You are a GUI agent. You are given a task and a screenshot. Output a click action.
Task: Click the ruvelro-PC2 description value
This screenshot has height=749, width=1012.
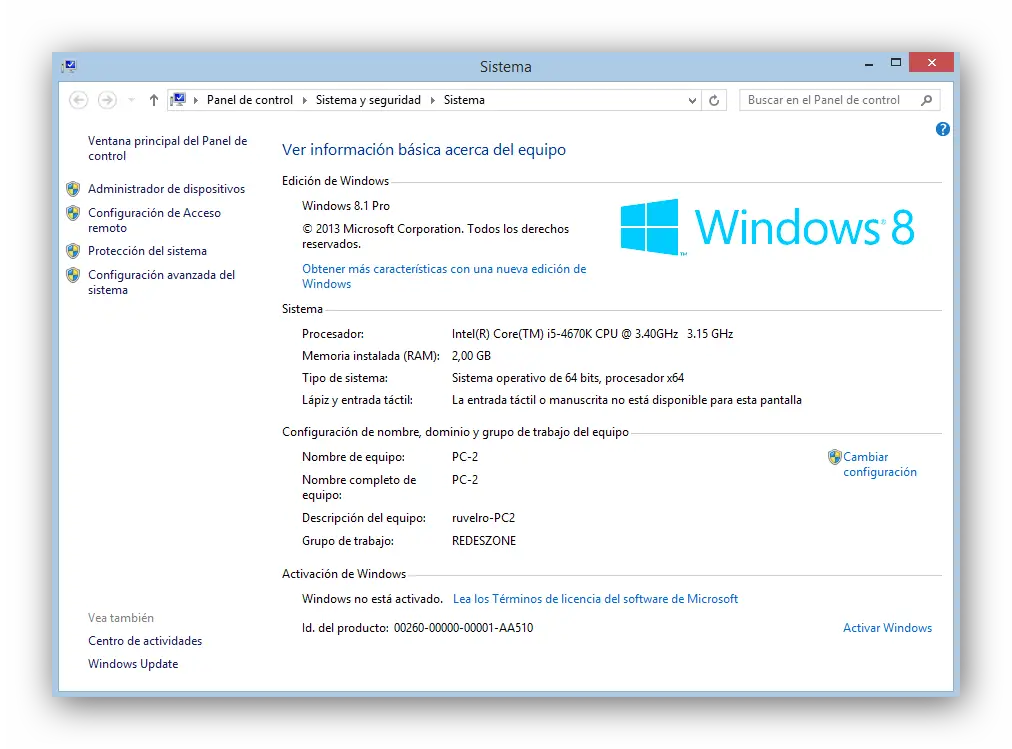(x=483, y=518)
